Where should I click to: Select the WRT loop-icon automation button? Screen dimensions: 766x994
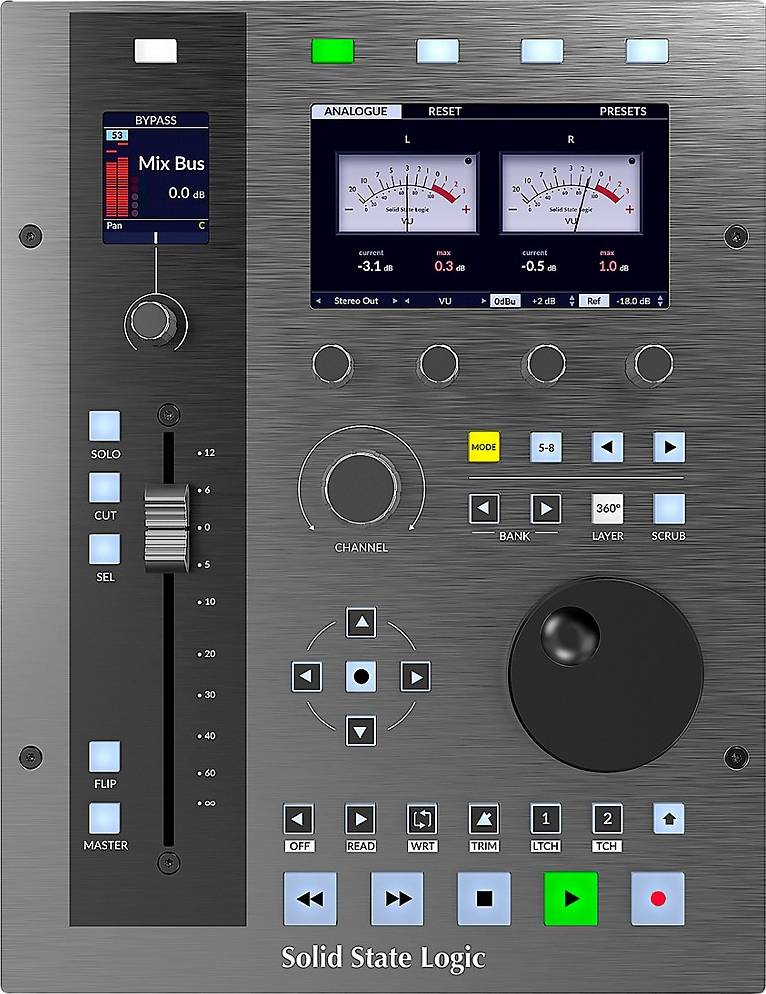tap(422, 819)
